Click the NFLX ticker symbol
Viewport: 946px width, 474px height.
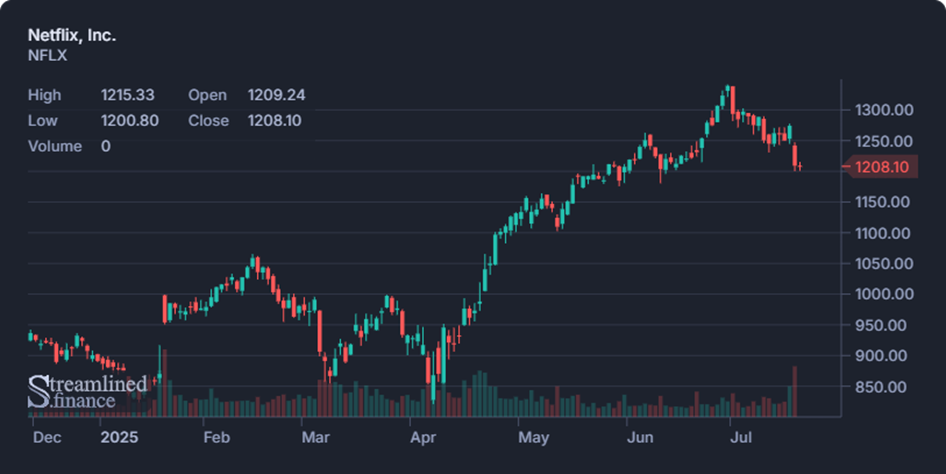coord(48,55)
